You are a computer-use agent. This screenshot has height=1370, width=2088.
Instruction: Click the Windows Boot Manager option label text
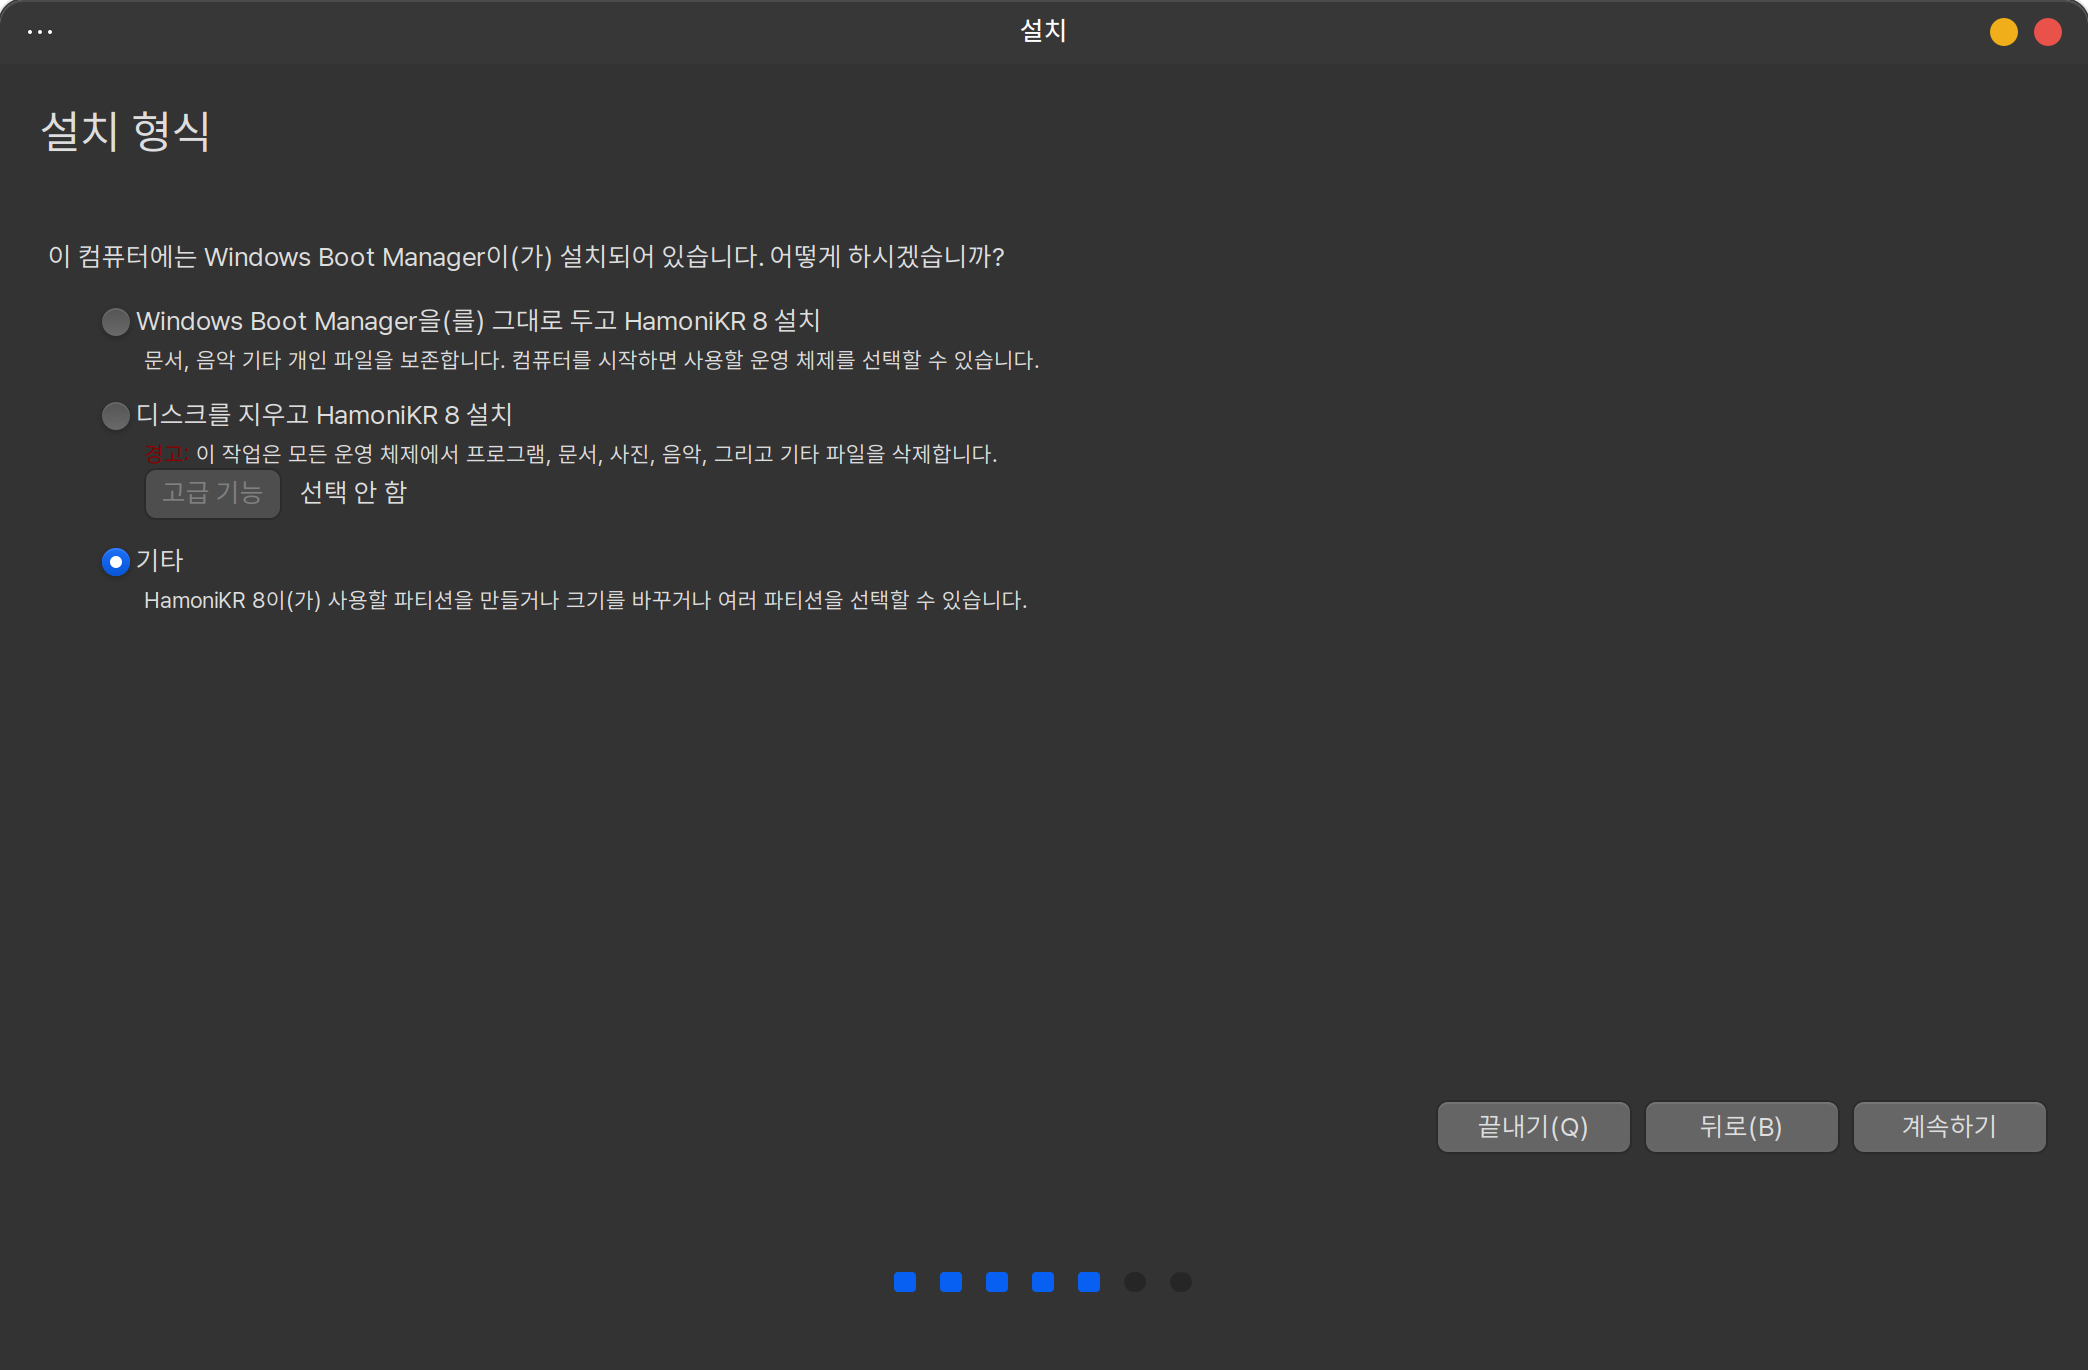(478, 321)
